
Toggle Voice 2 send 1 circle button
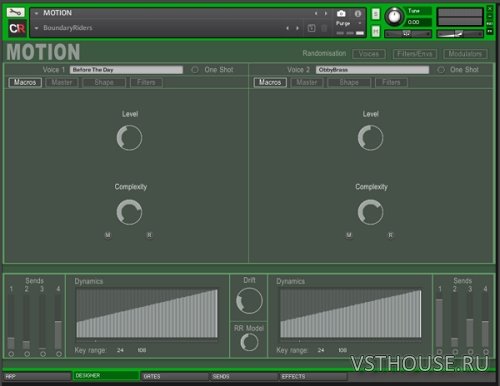pos(439,352)
